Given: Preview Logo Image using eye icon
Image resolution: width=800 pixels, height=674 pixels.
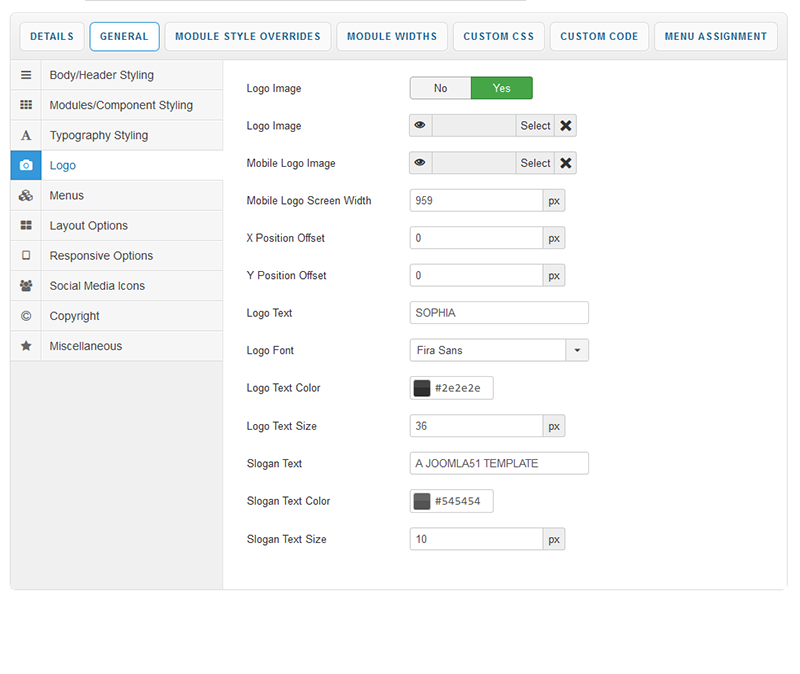Looking at the screenshot, I should 421,125.
